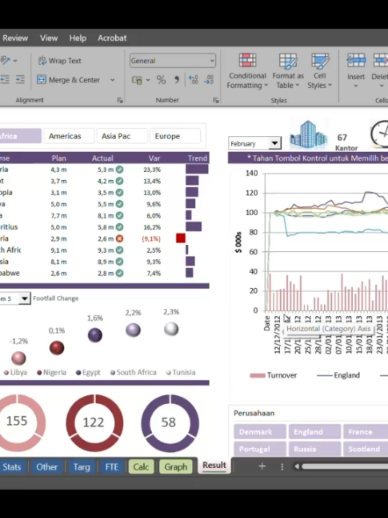Click Increase Decimal icon
Image resolution: width=388 pixels, height=518 pixels.
(193, 80)
